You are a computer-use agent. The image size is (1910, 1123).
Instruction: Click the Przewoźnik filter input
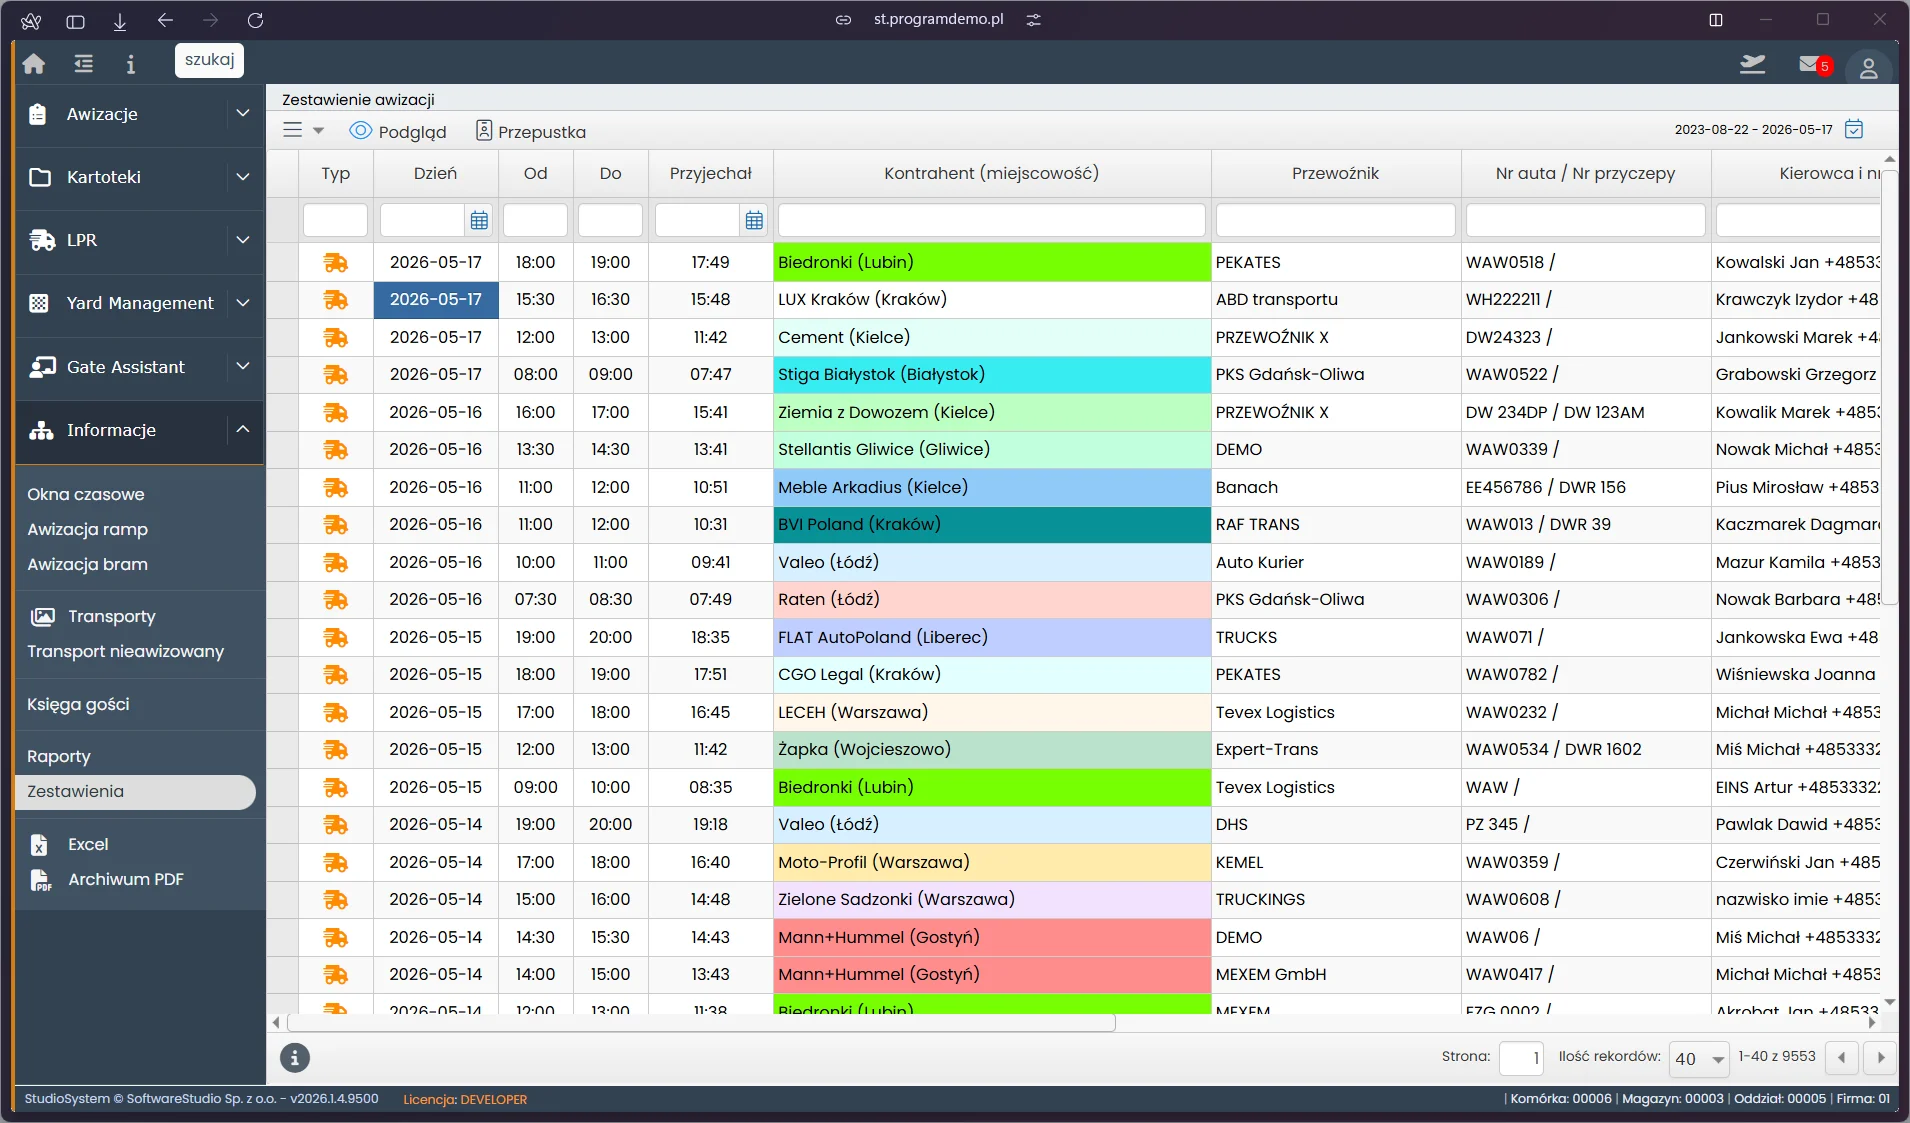(x=1335, y=220)
